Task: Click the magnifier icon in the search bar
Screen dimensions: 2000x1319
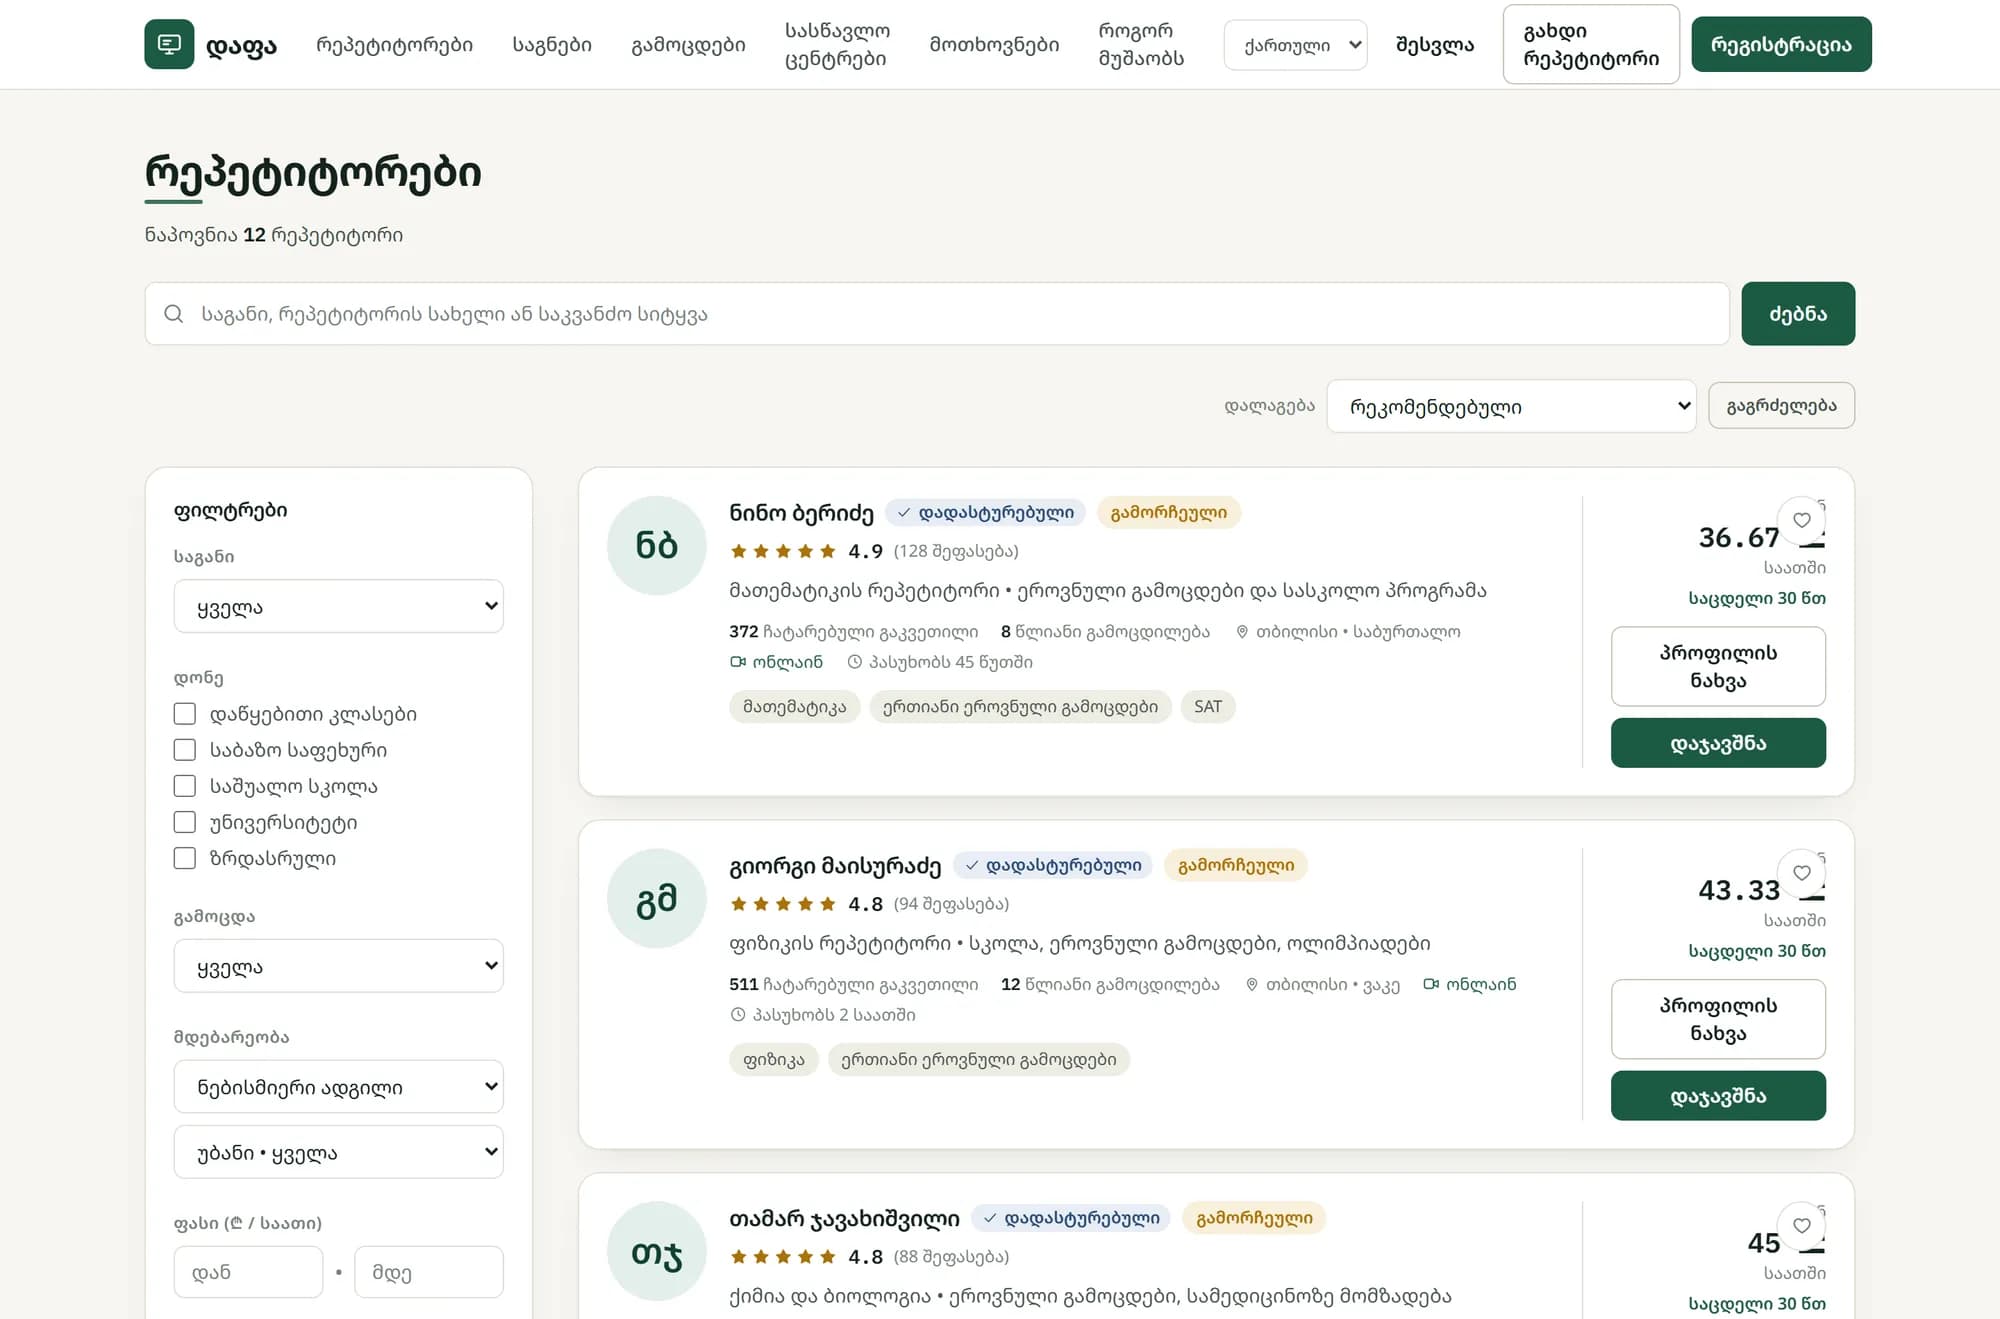Action: point(174,314)
